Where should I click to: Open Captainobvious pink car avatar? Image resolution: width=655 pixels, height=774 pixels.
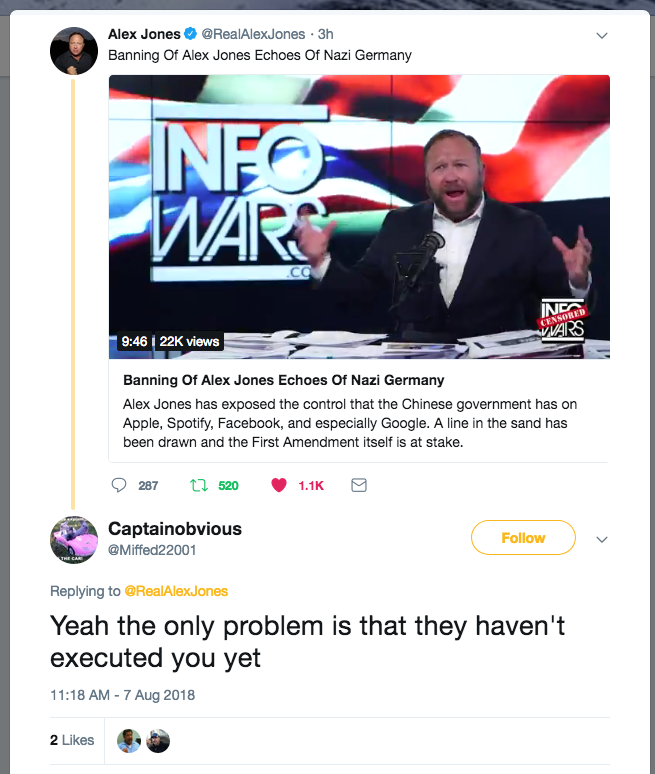point(74,540)
